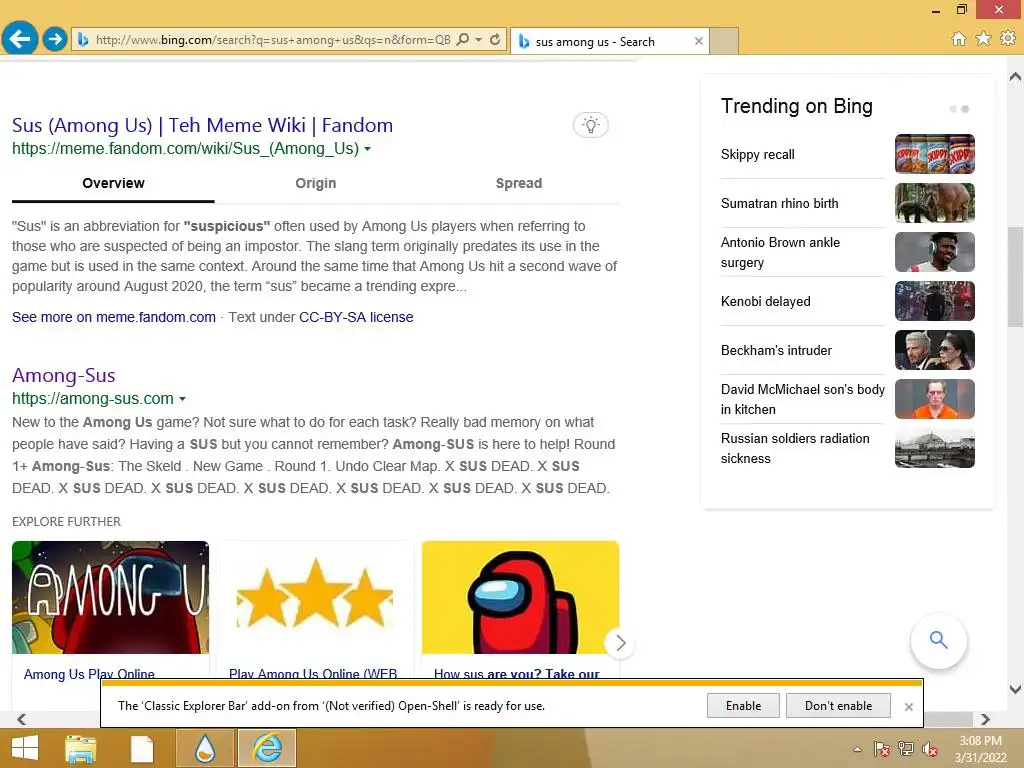Select the 'sus among us - Search' tab
The width and height of the screenshot is (1024, 768).
click(609, 41)
